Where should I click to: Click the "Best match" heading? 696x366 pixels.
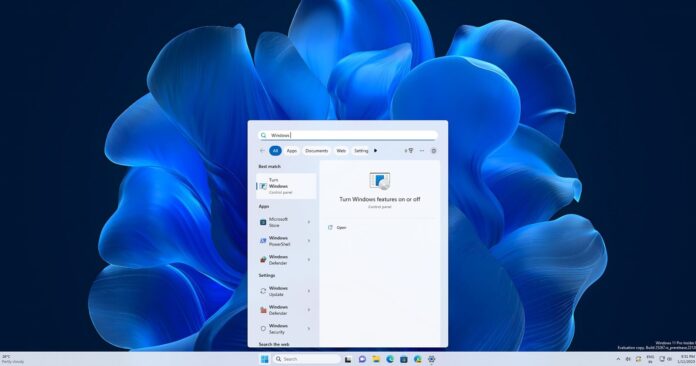tap(269, 166)
